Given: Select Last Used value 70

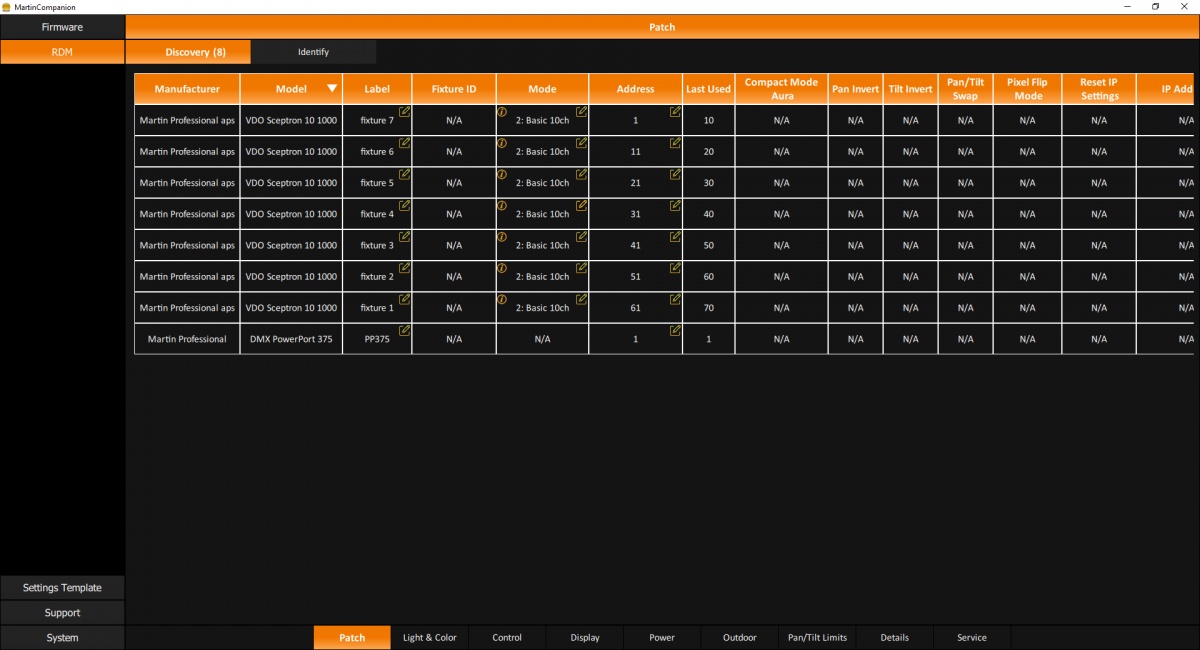Looking at the screenshot, I should pos(709,308).
